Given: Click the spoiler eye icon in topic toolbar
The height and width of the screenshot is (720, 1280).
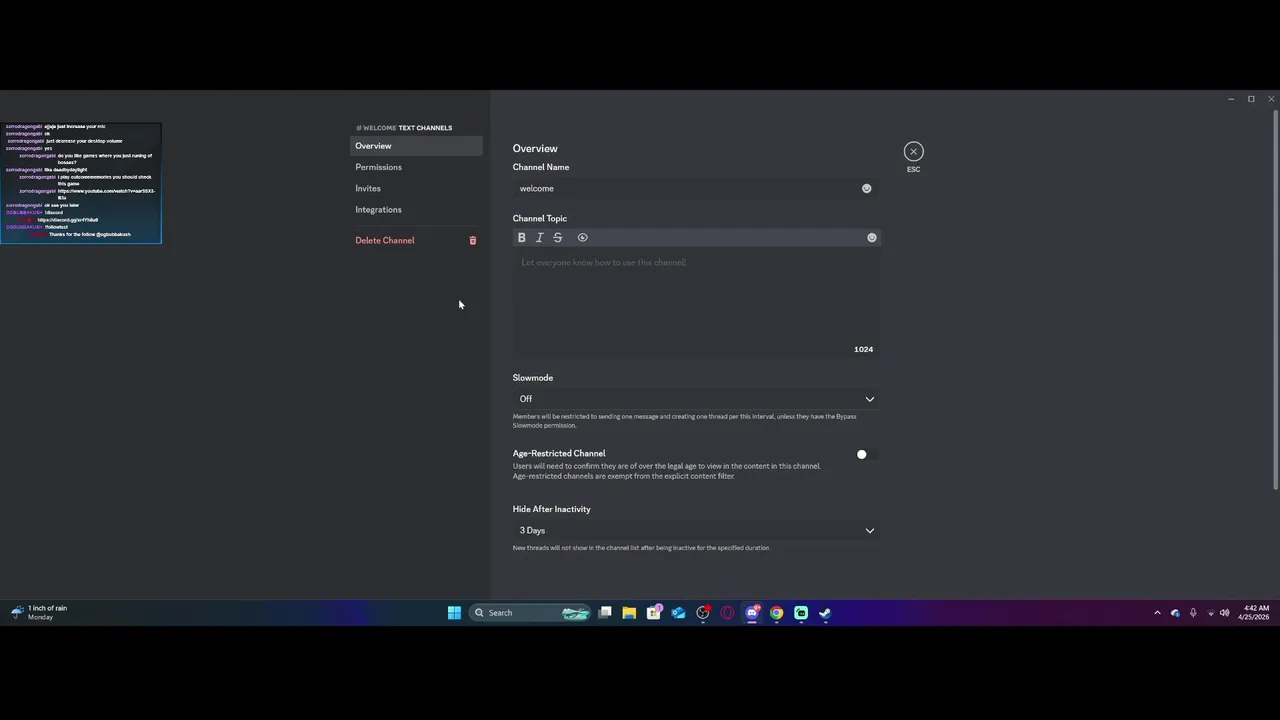Looking at the screenshot, I should coord(583,238).
